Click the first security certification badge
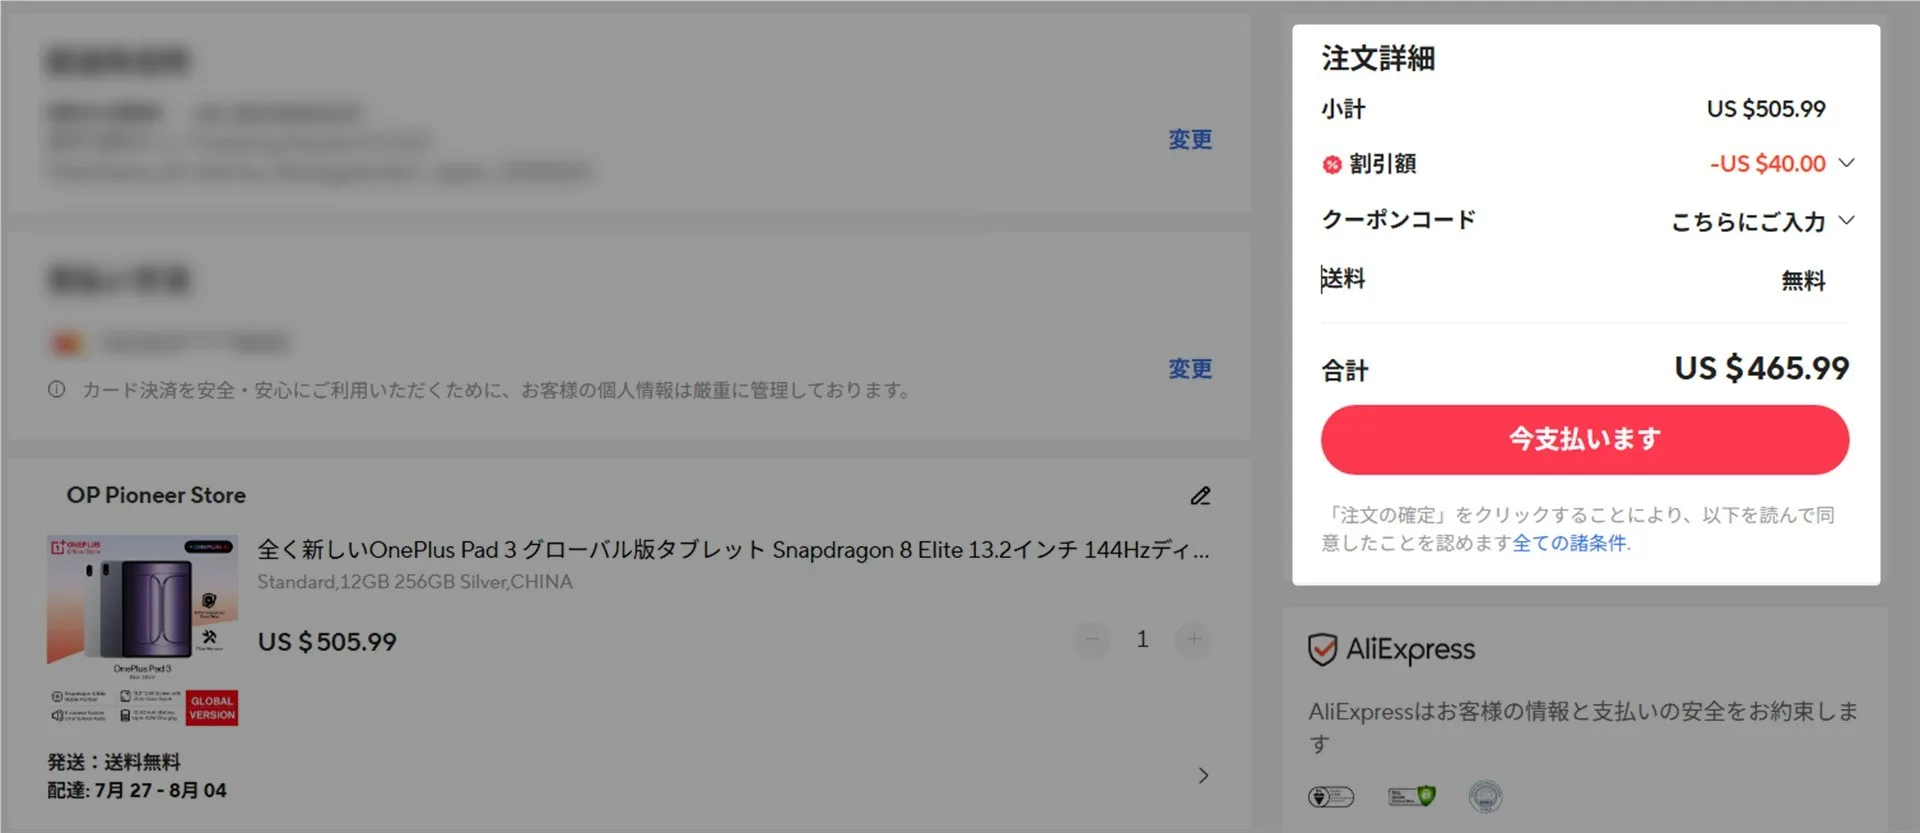 coord(1331,797)
